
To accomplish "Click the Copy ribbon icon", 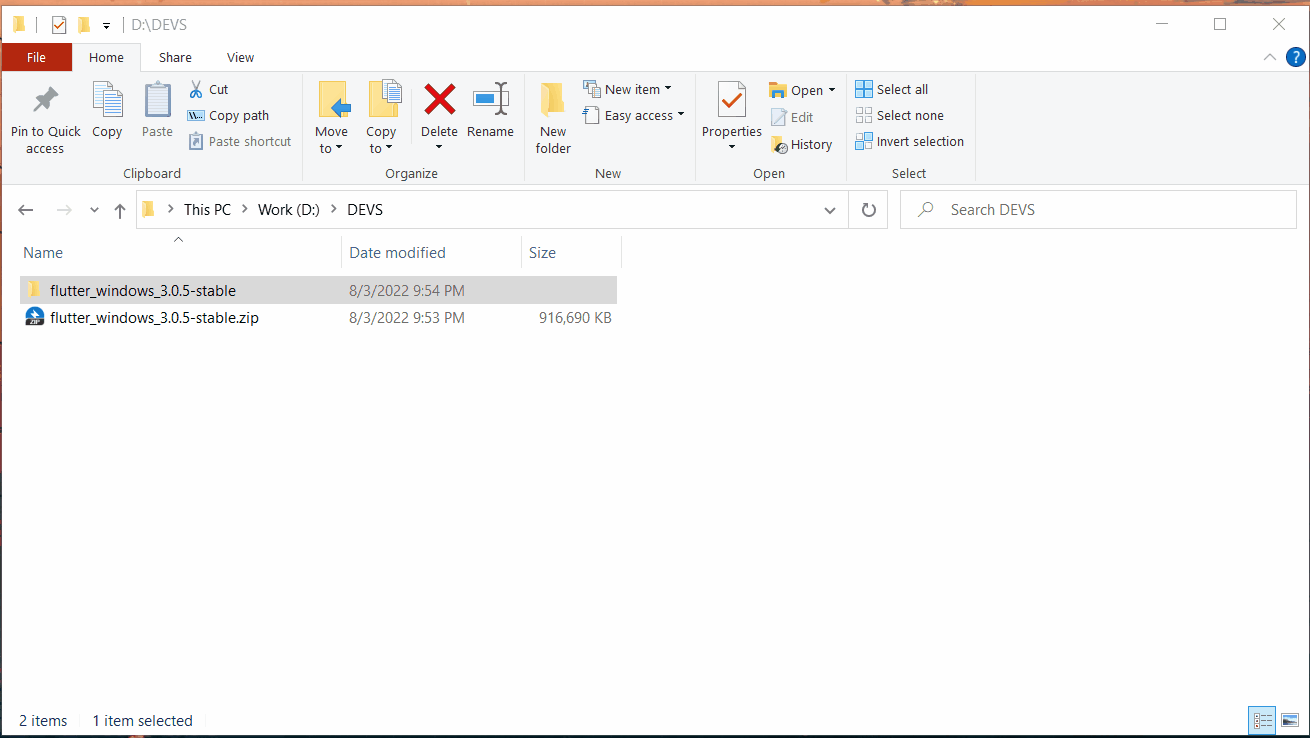I will pyautogui.click(x=107, y=100).
